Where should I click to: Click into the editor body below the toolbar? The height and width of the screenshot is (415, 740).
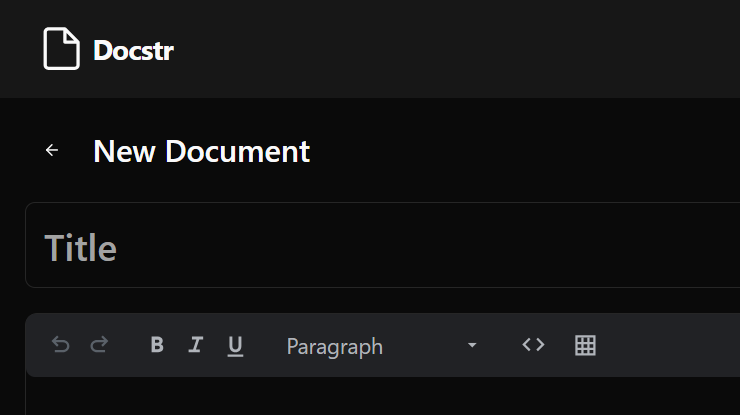(x=383, y=397)
